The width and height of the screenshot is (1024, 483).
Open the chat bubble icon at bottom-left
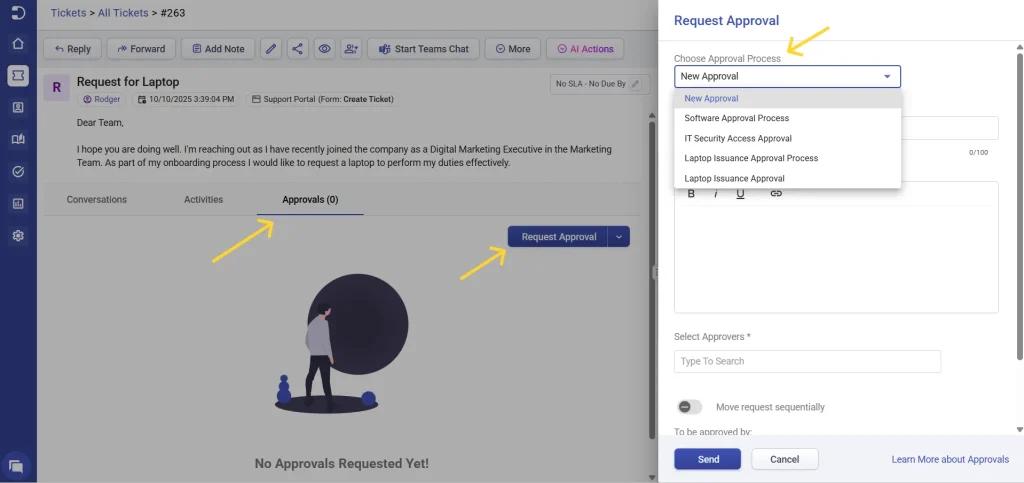(x=17, y=465)
